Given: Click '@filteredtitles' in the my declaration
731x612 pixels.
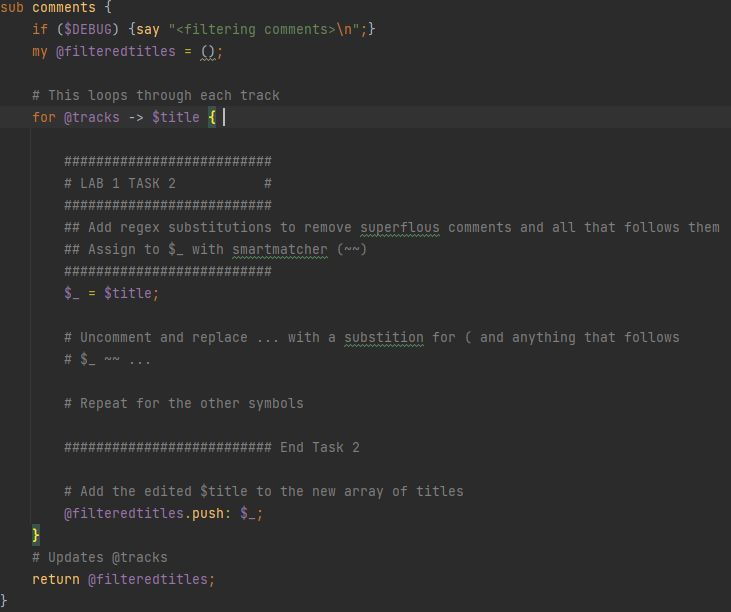Looking at the screenshot, I should 116,51.
